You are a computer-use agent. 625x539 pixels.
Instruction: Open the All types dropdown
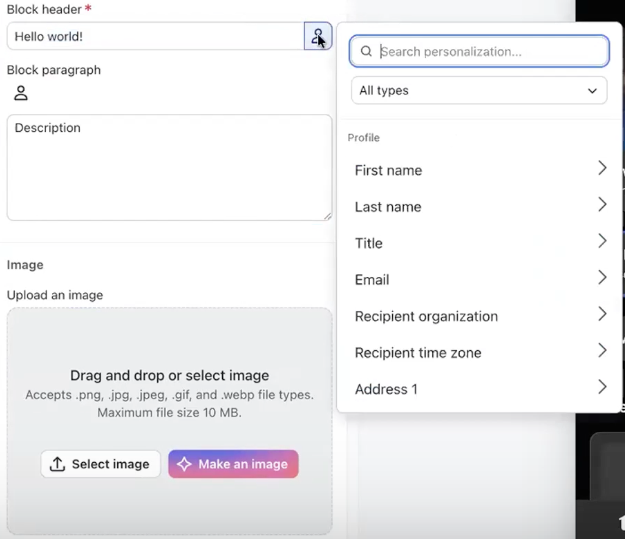tap(479, 90)
